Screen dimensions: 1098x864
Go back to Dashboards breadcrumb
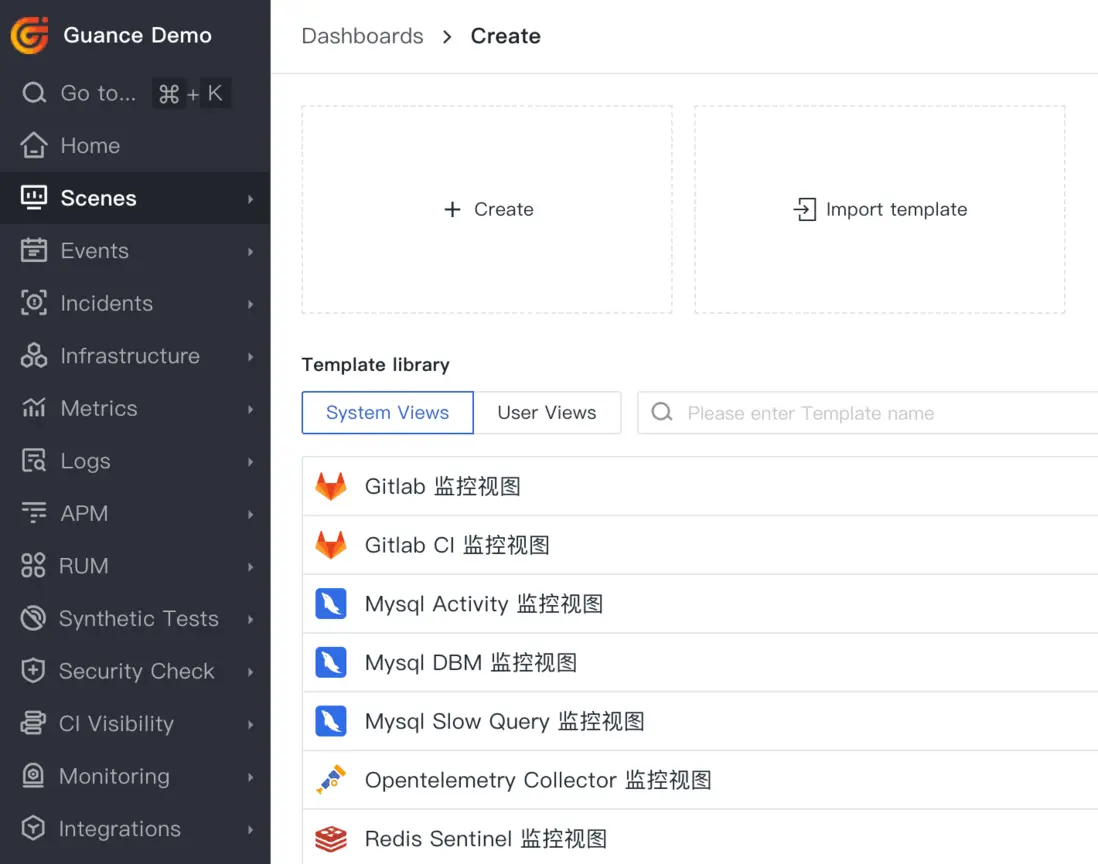(x=362, y=36)
